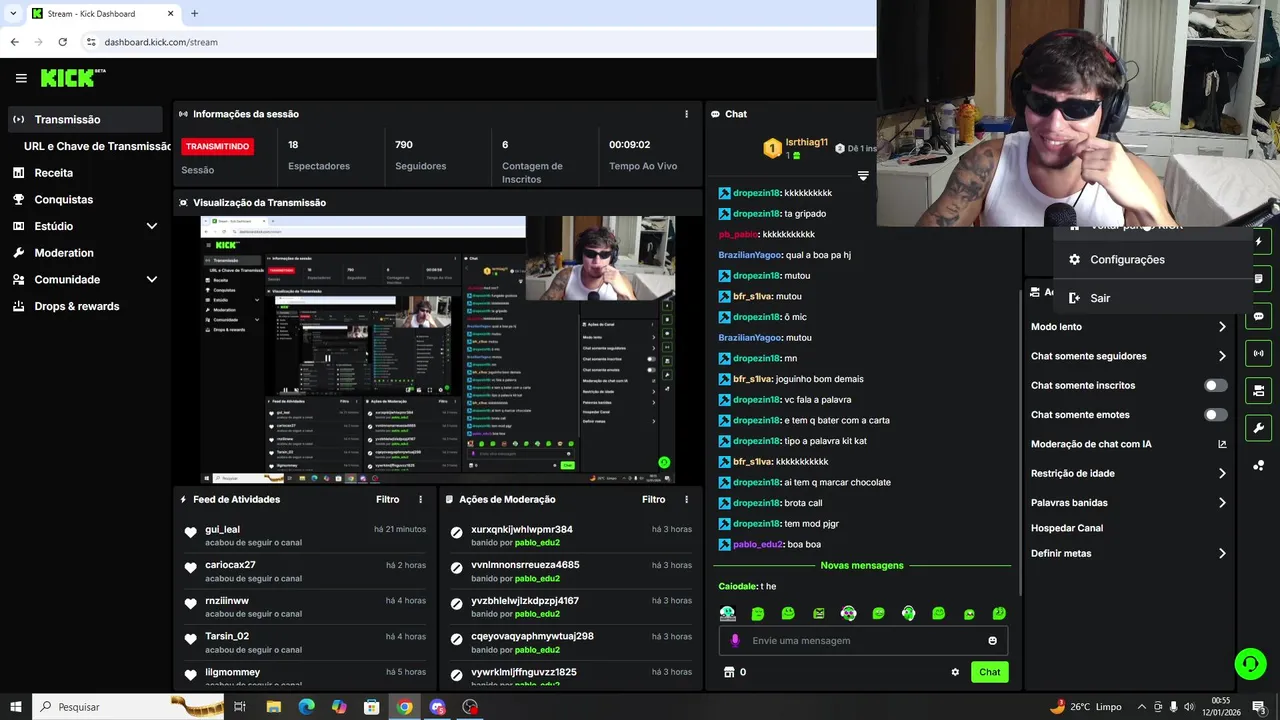Viewport: 1280px width, 720px height.
Task: Click the wrench sidebar icon
Action: point(1258,428)
